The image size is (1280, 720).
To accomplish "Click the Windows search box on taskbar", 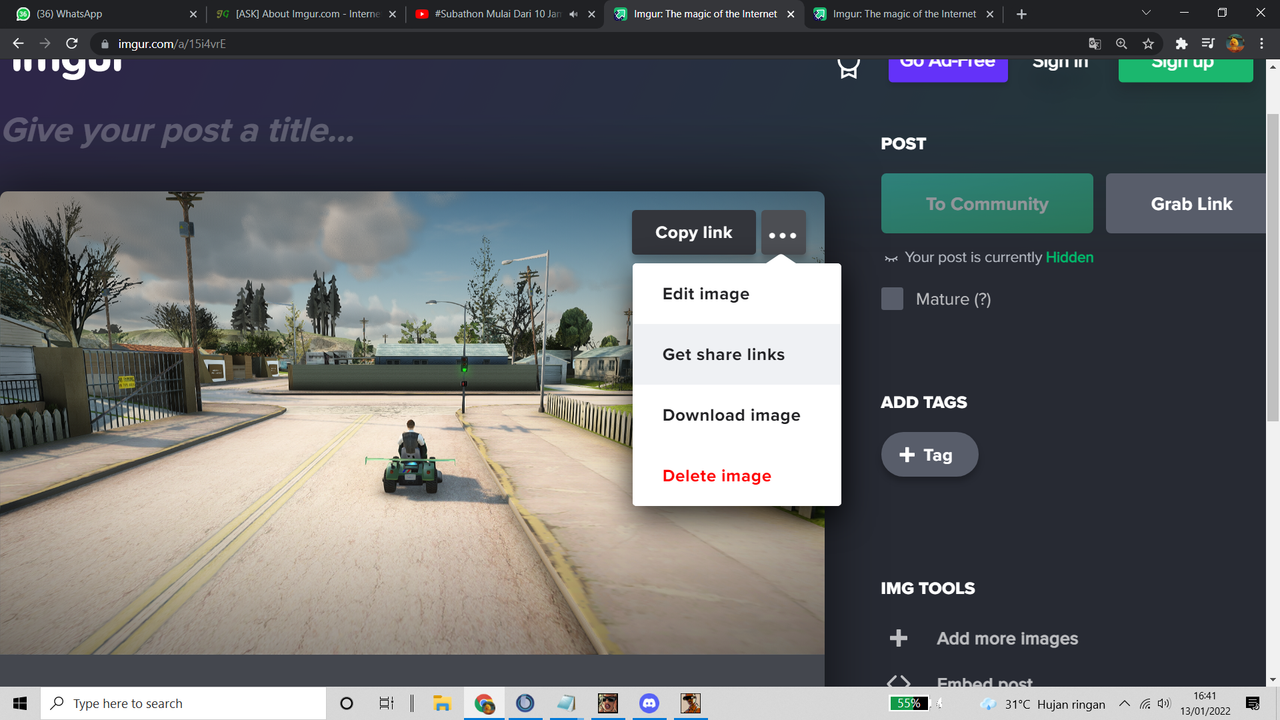I will (184, 703).
